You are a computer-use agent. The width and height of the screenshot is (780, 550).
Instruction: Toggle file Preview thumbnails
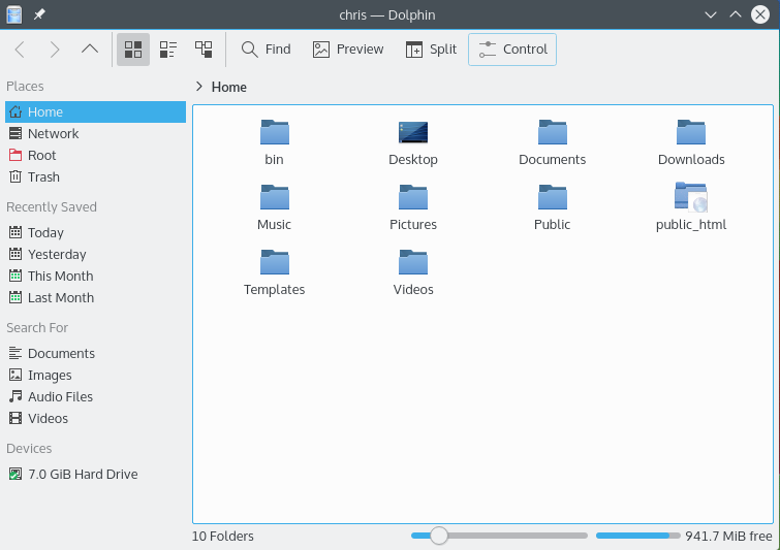click(x=348, y=49)
